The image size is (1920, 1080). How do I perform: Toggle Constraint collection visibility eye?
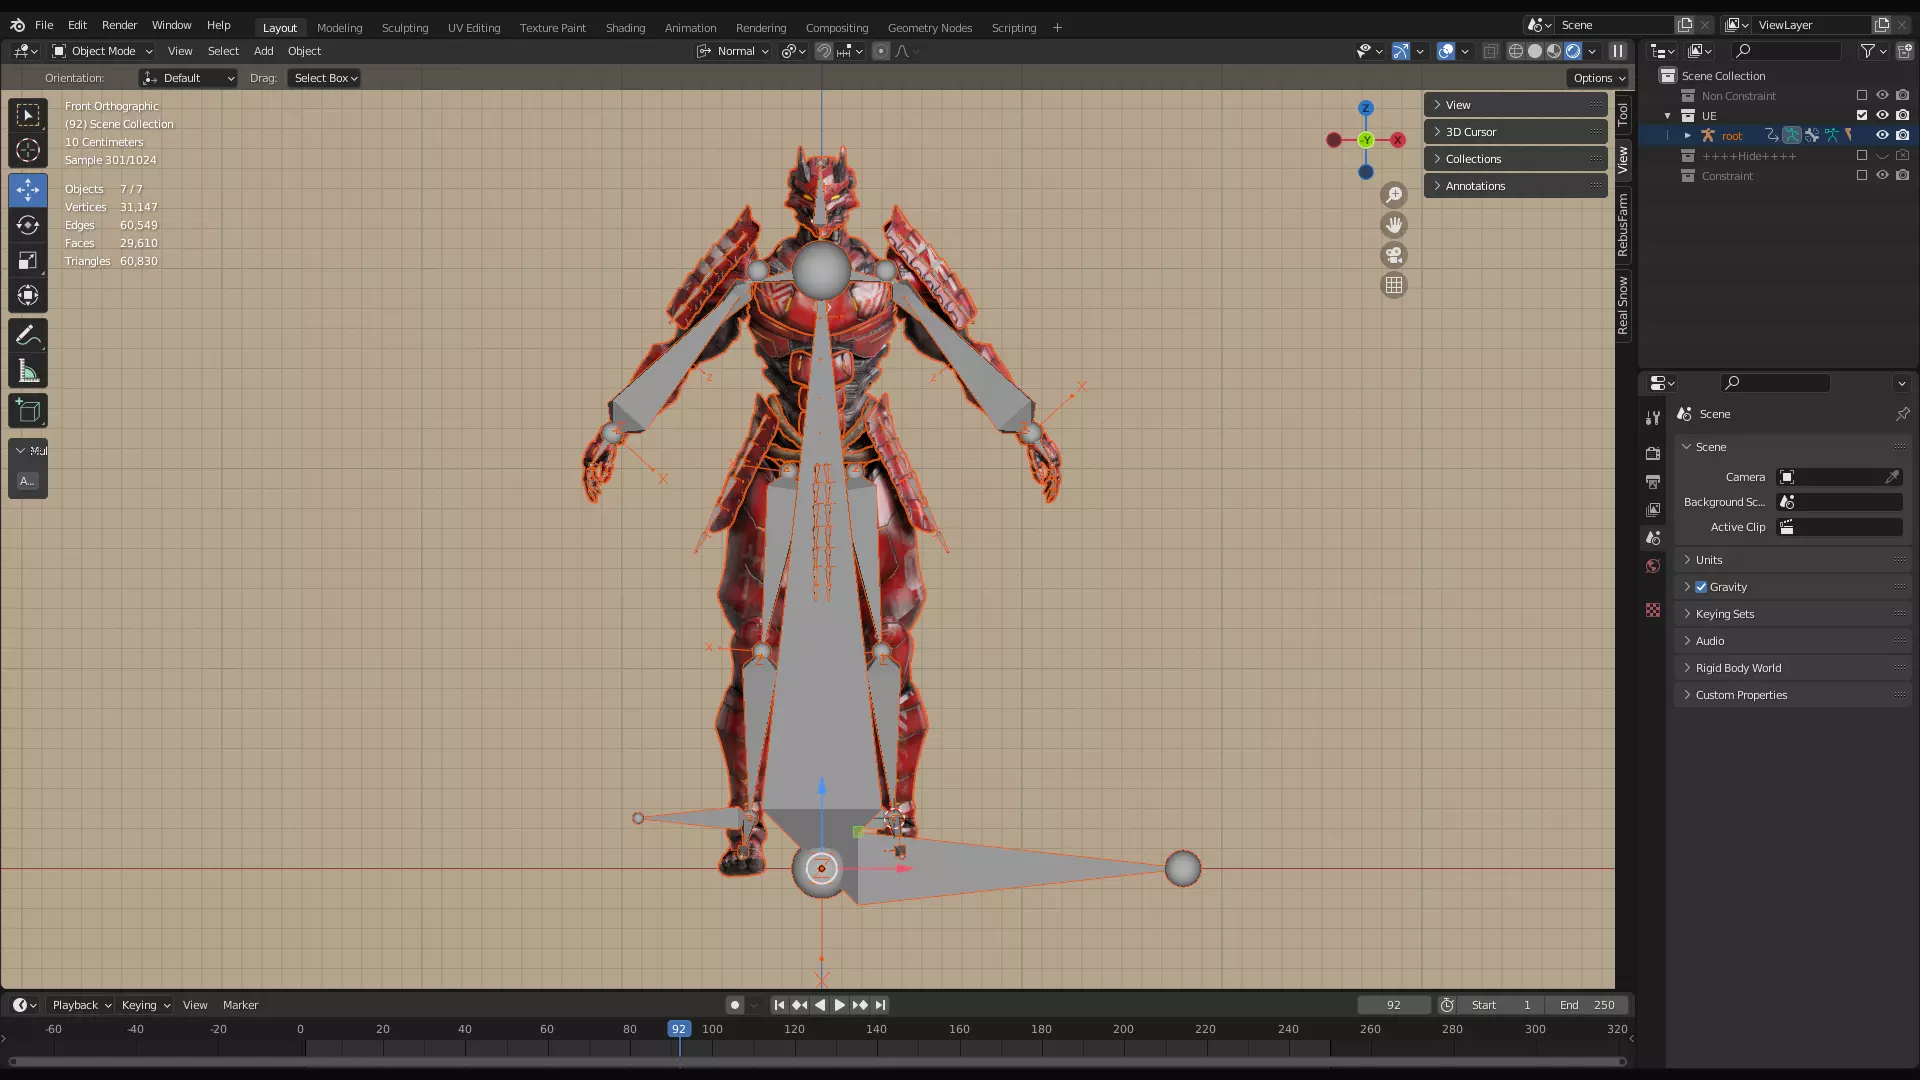(1882, 176)
